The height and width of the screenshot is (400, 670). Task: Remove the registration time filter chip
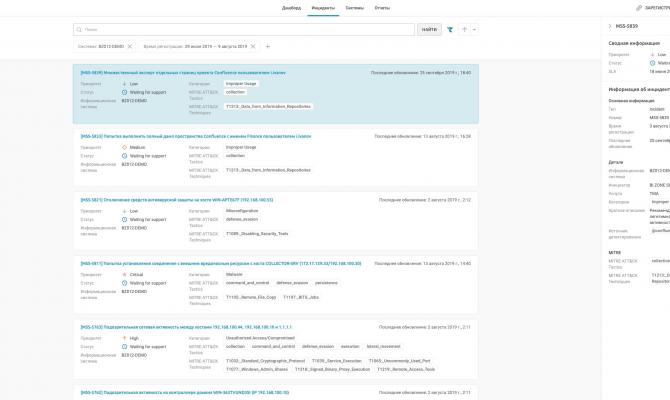tap(253, 46)
